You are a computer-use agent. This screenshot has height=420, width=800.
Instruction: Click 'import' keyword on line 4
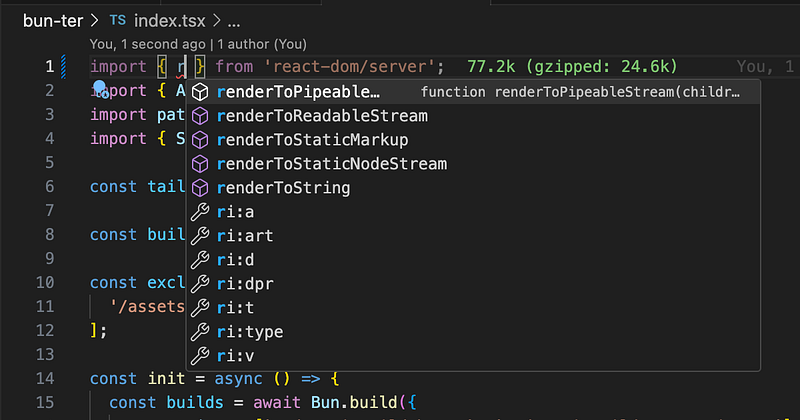click(x=118, y=139)
